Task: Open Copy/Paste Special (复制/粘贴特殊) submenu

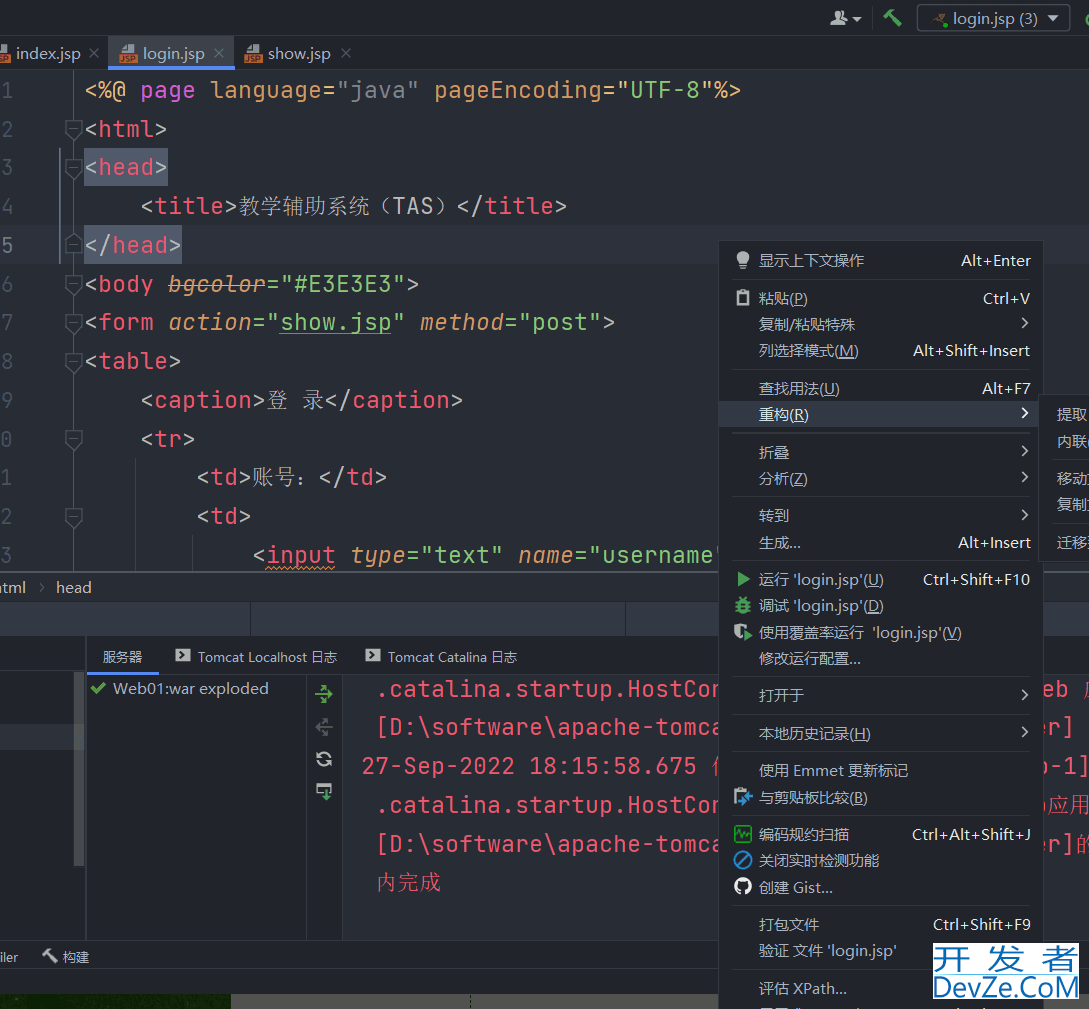Action: 881,324
